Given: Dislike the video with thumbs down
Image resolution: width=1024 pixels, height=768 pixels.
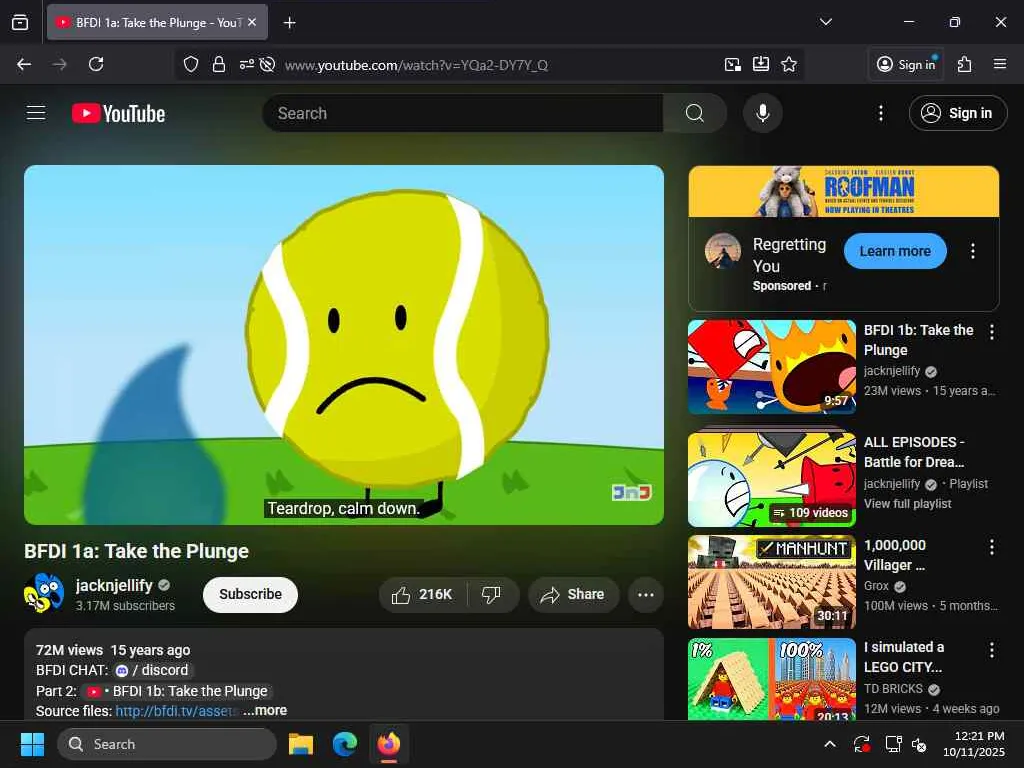Looking at the screenshot, I should click(491, 594).
